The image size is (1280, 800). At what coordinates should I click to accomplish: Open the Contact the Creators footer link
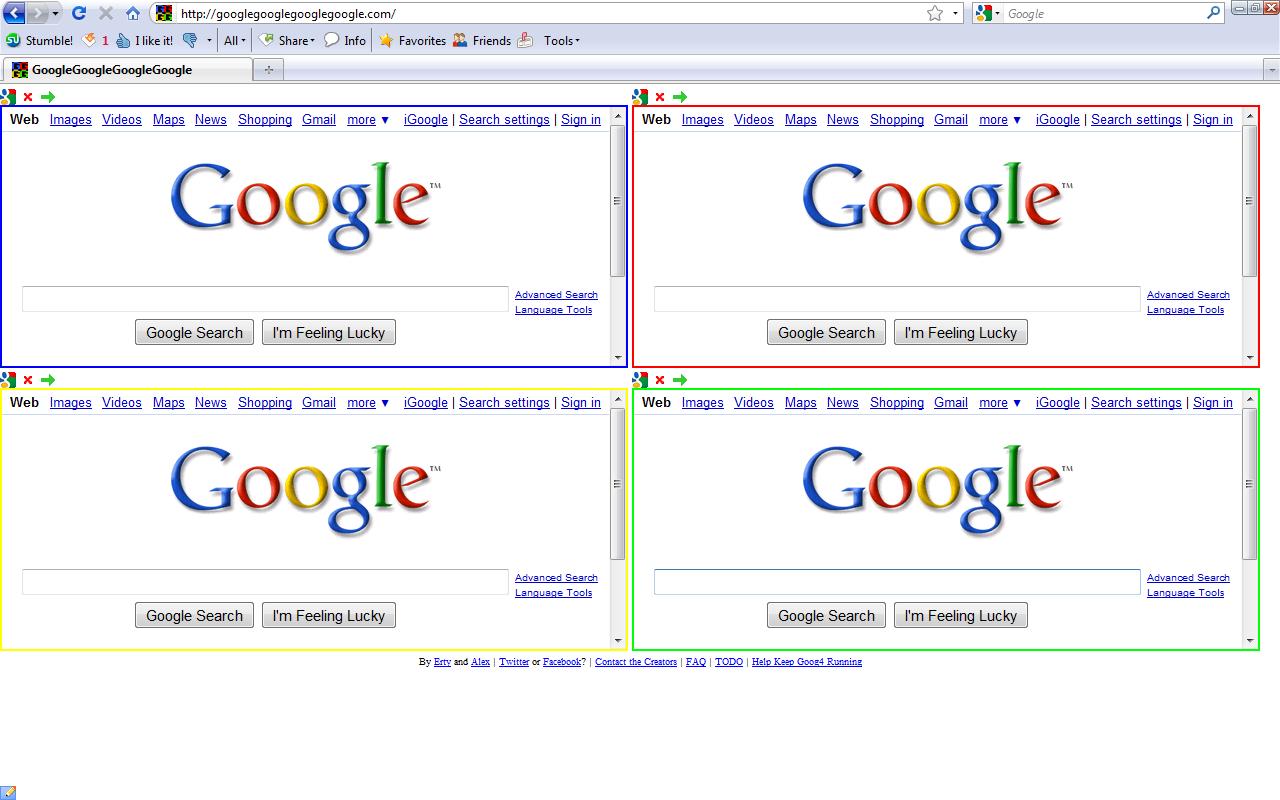(x=636, y=662)
